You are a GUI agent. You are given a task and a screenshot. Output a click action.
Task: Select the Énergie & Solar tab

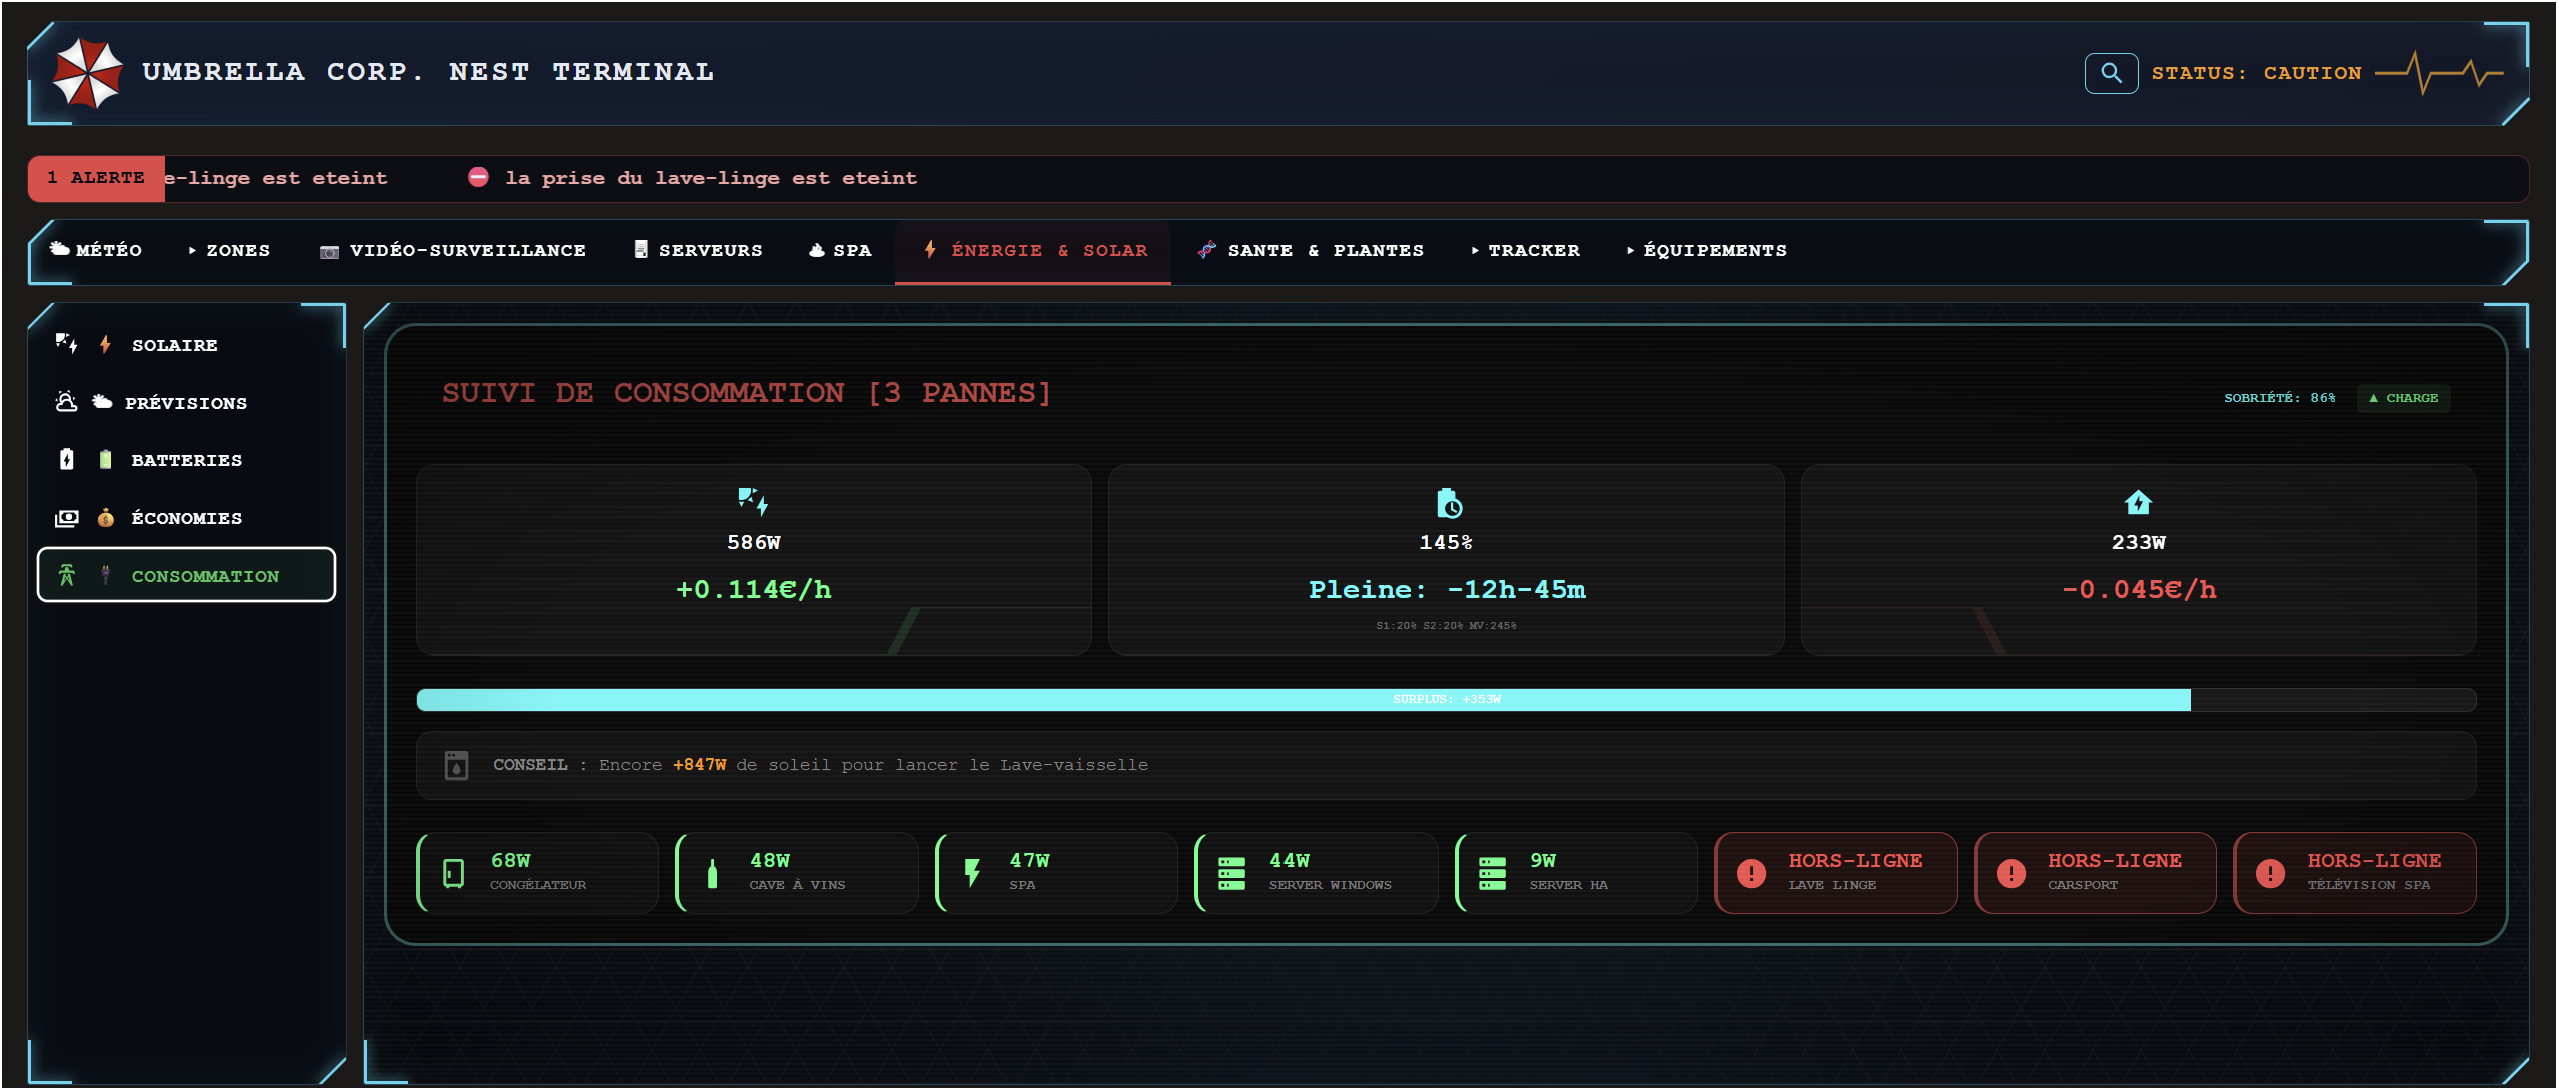(1033, 250)
